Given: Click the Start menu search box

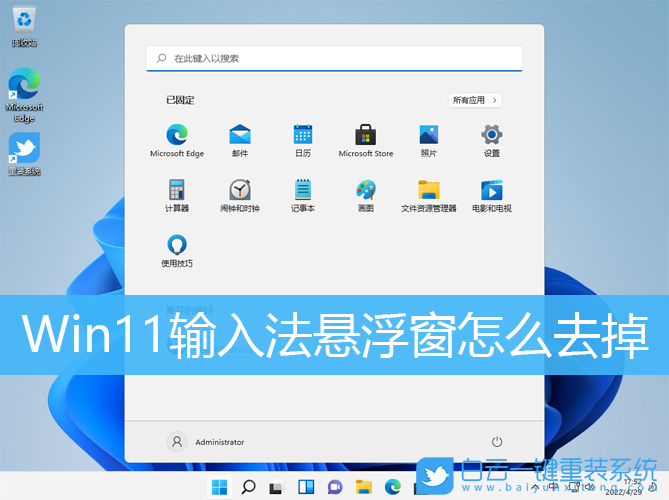Looking at the screenshot, I should coord(334,58).
